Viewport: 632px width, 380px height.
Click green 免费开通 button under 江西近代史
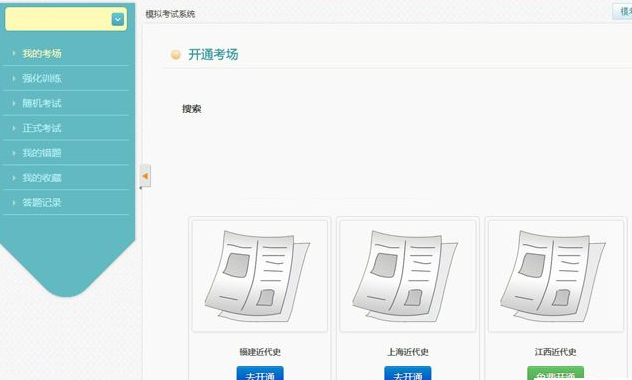555,374
